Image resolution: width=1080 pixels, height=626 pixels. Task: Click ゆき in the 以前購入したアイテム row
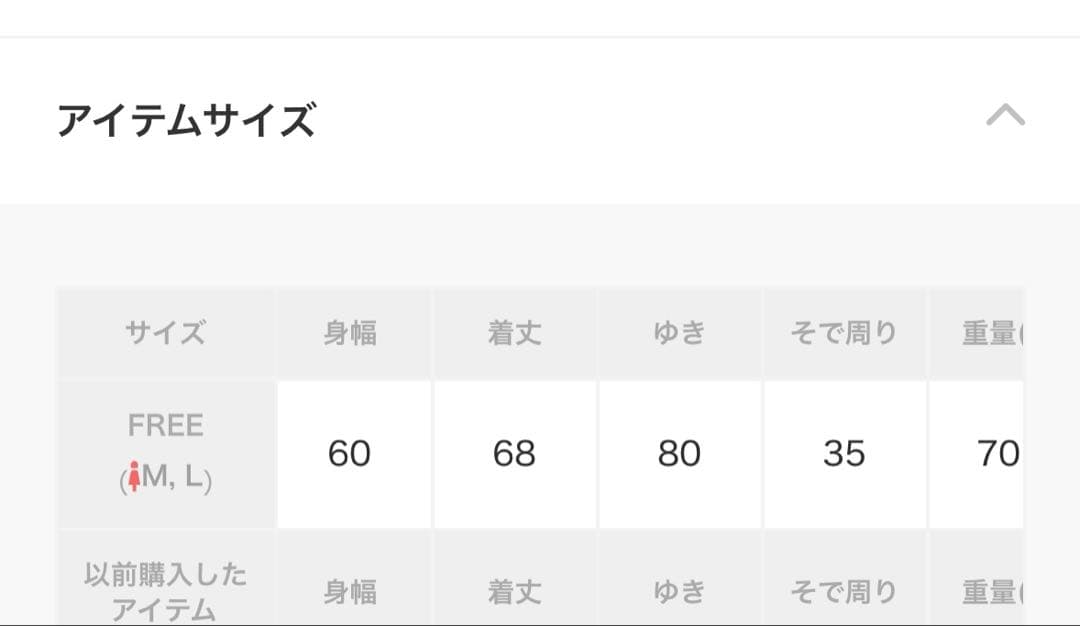pos(679,592)
